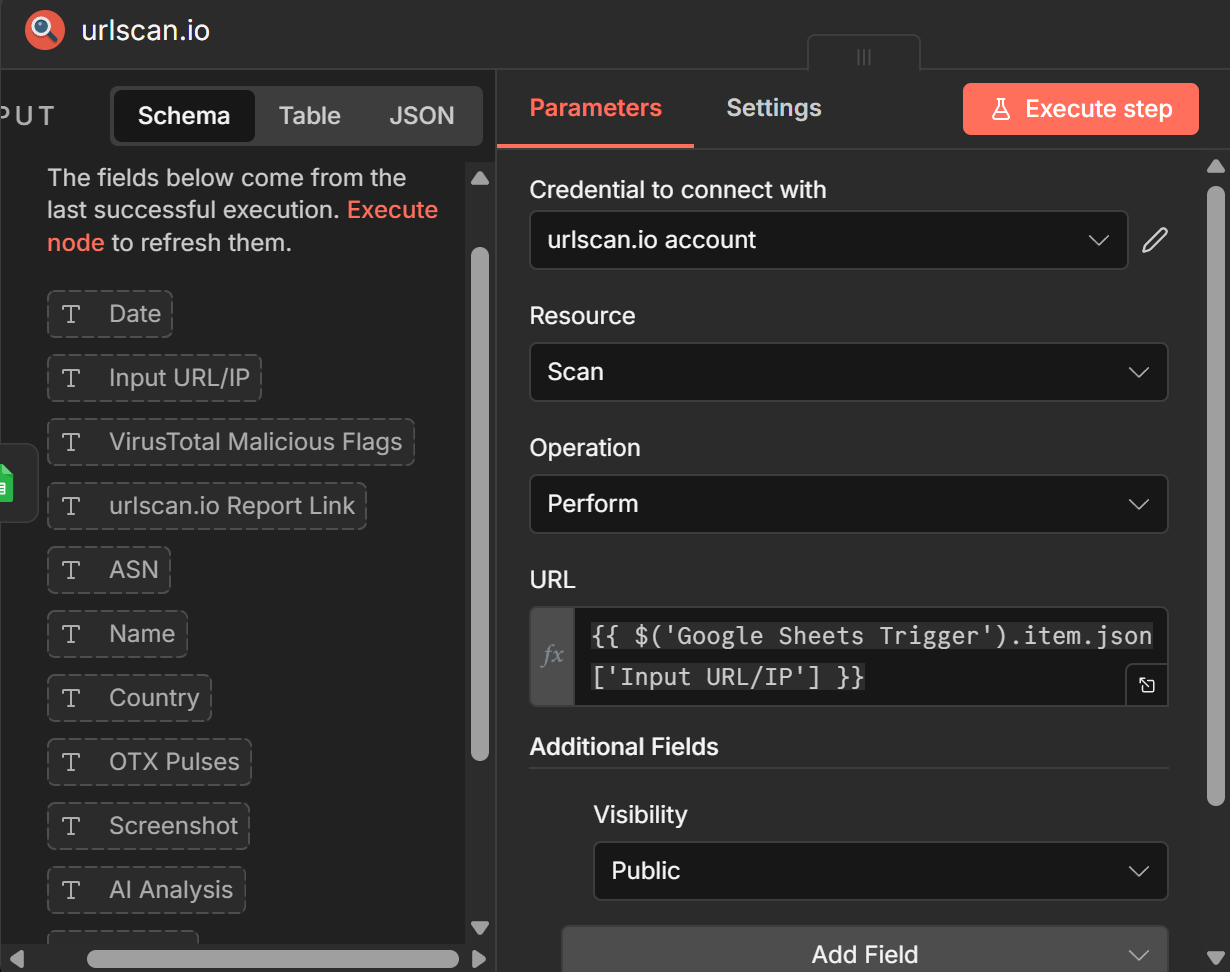This screenshot has height=972, width=1230.
Task: Select the Date schema field
Action: coord(110,314)
